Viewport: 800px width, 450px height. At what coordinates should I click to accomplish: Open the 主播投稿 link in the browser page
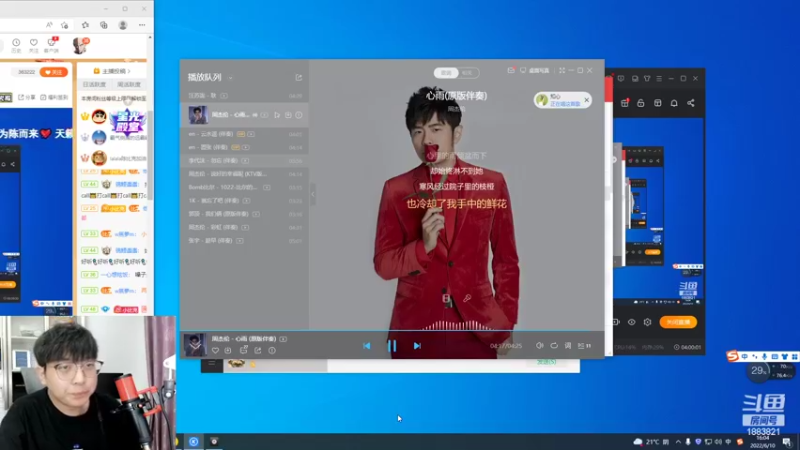[x=112, y=71]
